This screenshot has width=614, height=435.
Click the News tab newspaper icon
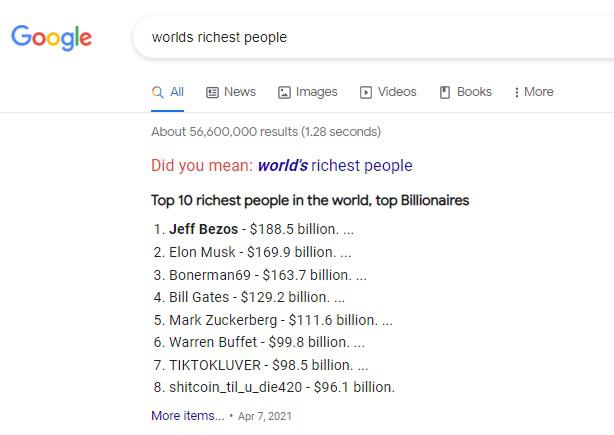[212, 92]
